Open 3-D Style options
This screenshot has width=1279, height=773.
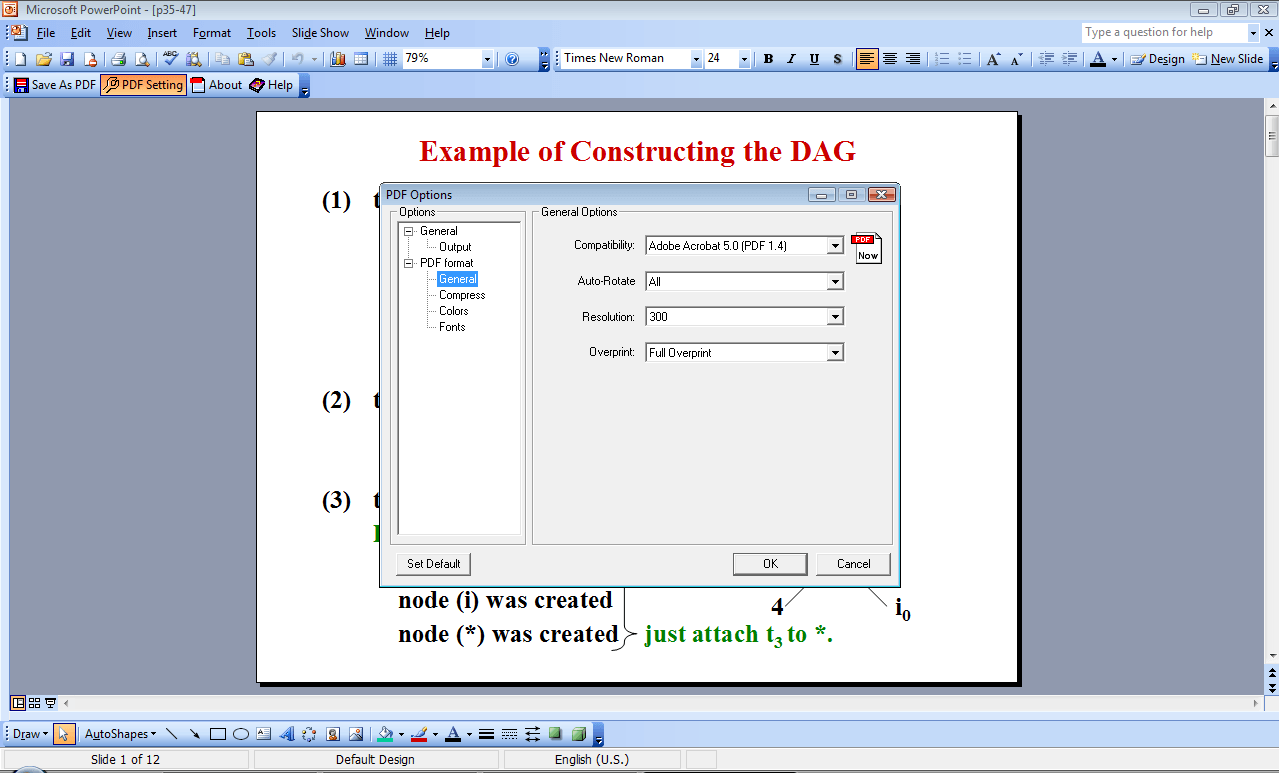(x=579, y=734)
